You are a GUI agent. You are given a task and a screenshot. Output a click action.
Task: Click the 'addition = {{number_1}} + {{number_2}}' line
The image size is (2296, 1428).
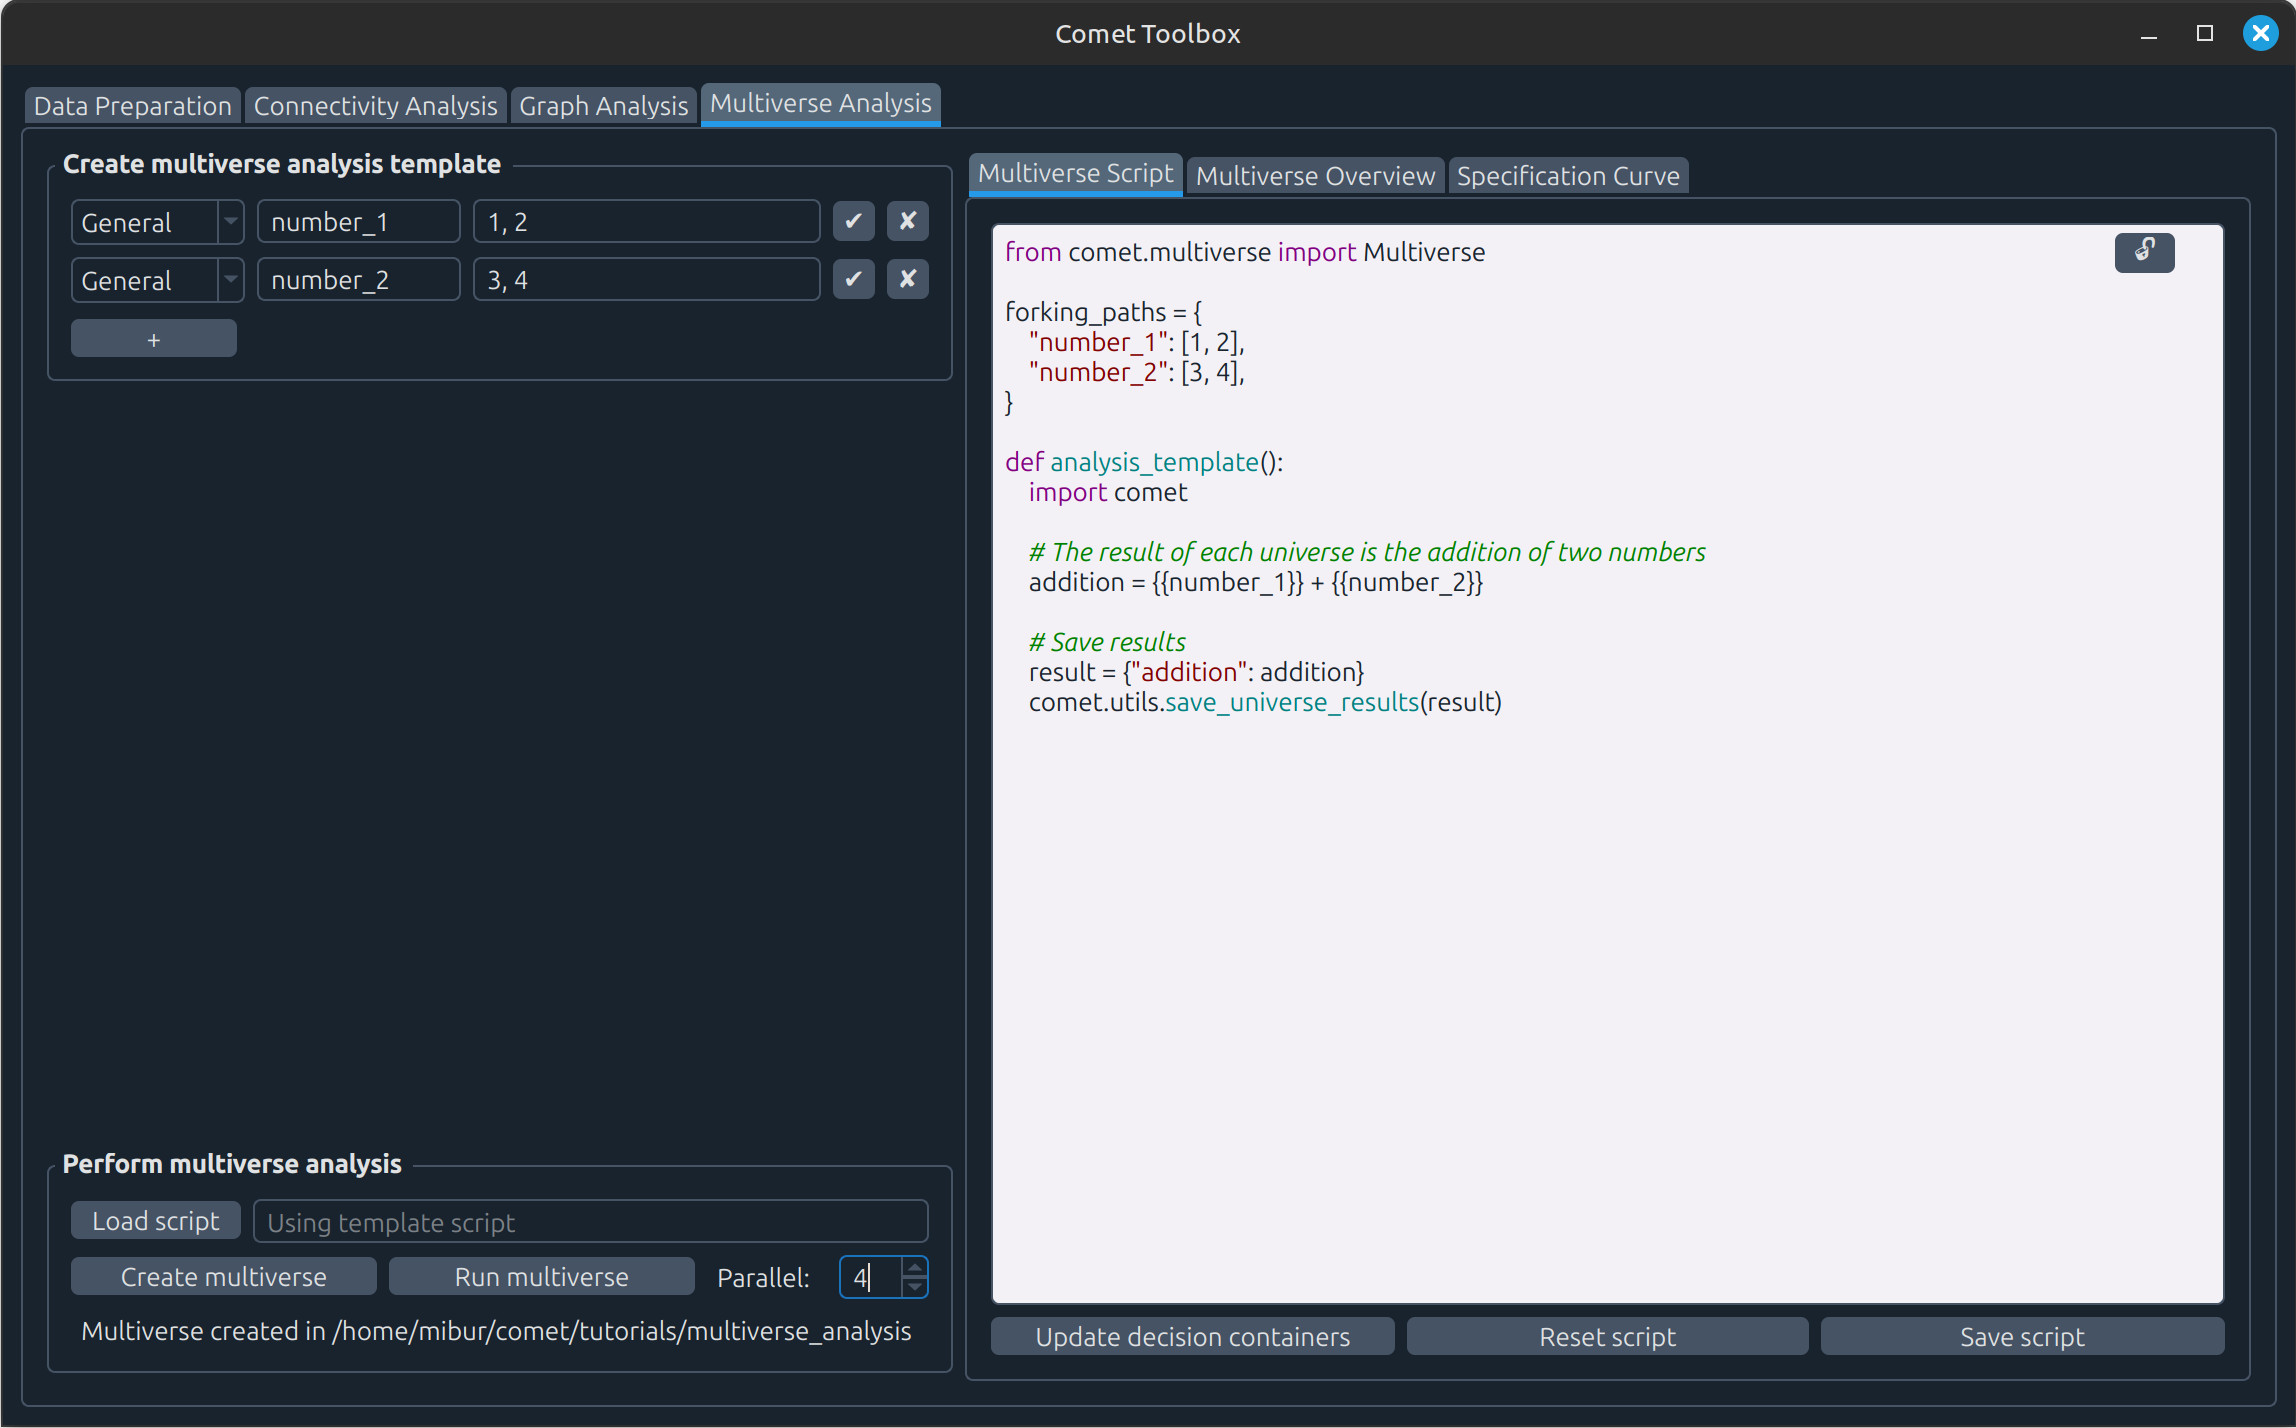click(1256, 582)
